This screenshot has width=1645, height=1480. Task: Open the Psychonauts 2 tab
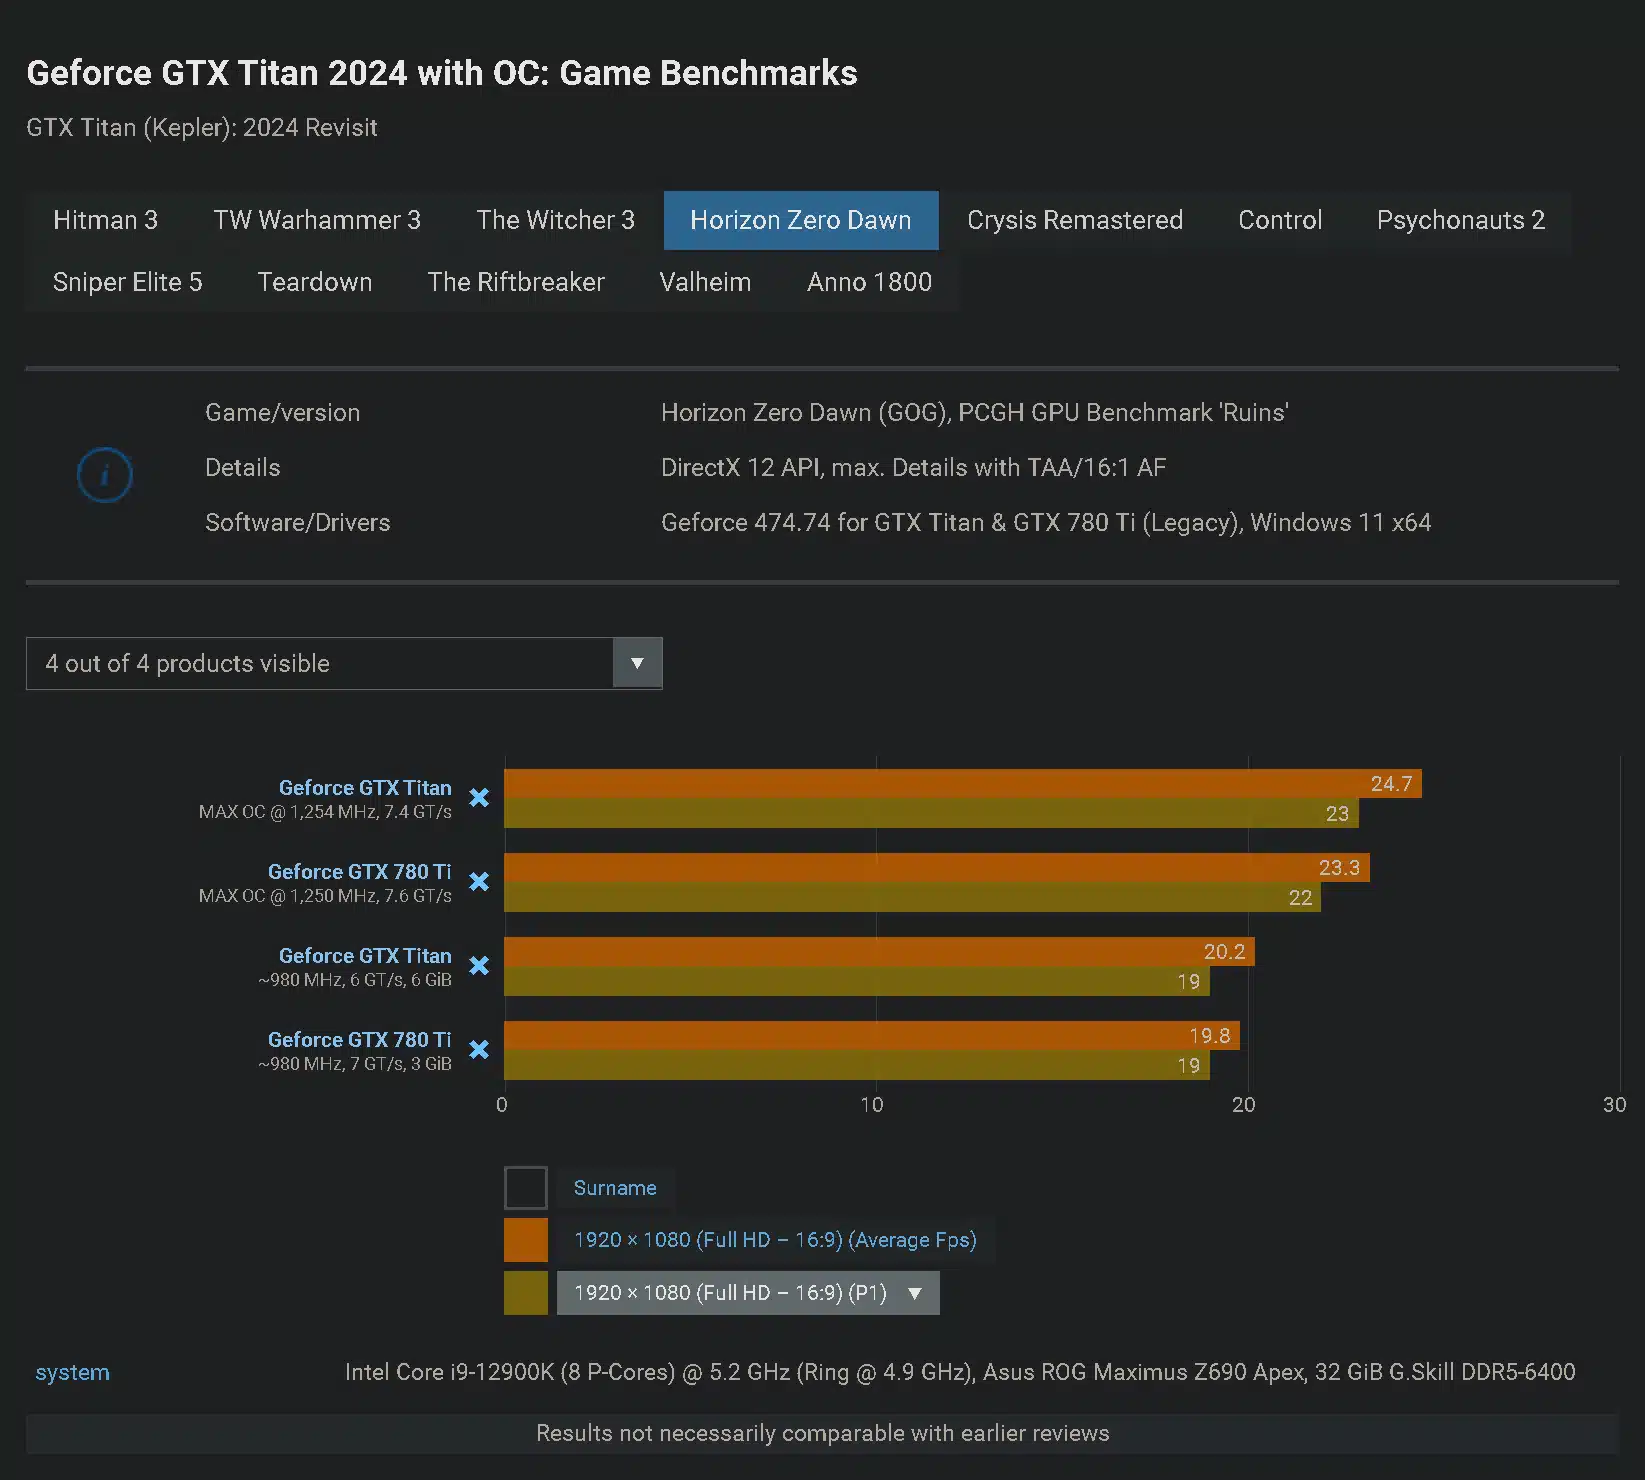tap(1461, 220)
